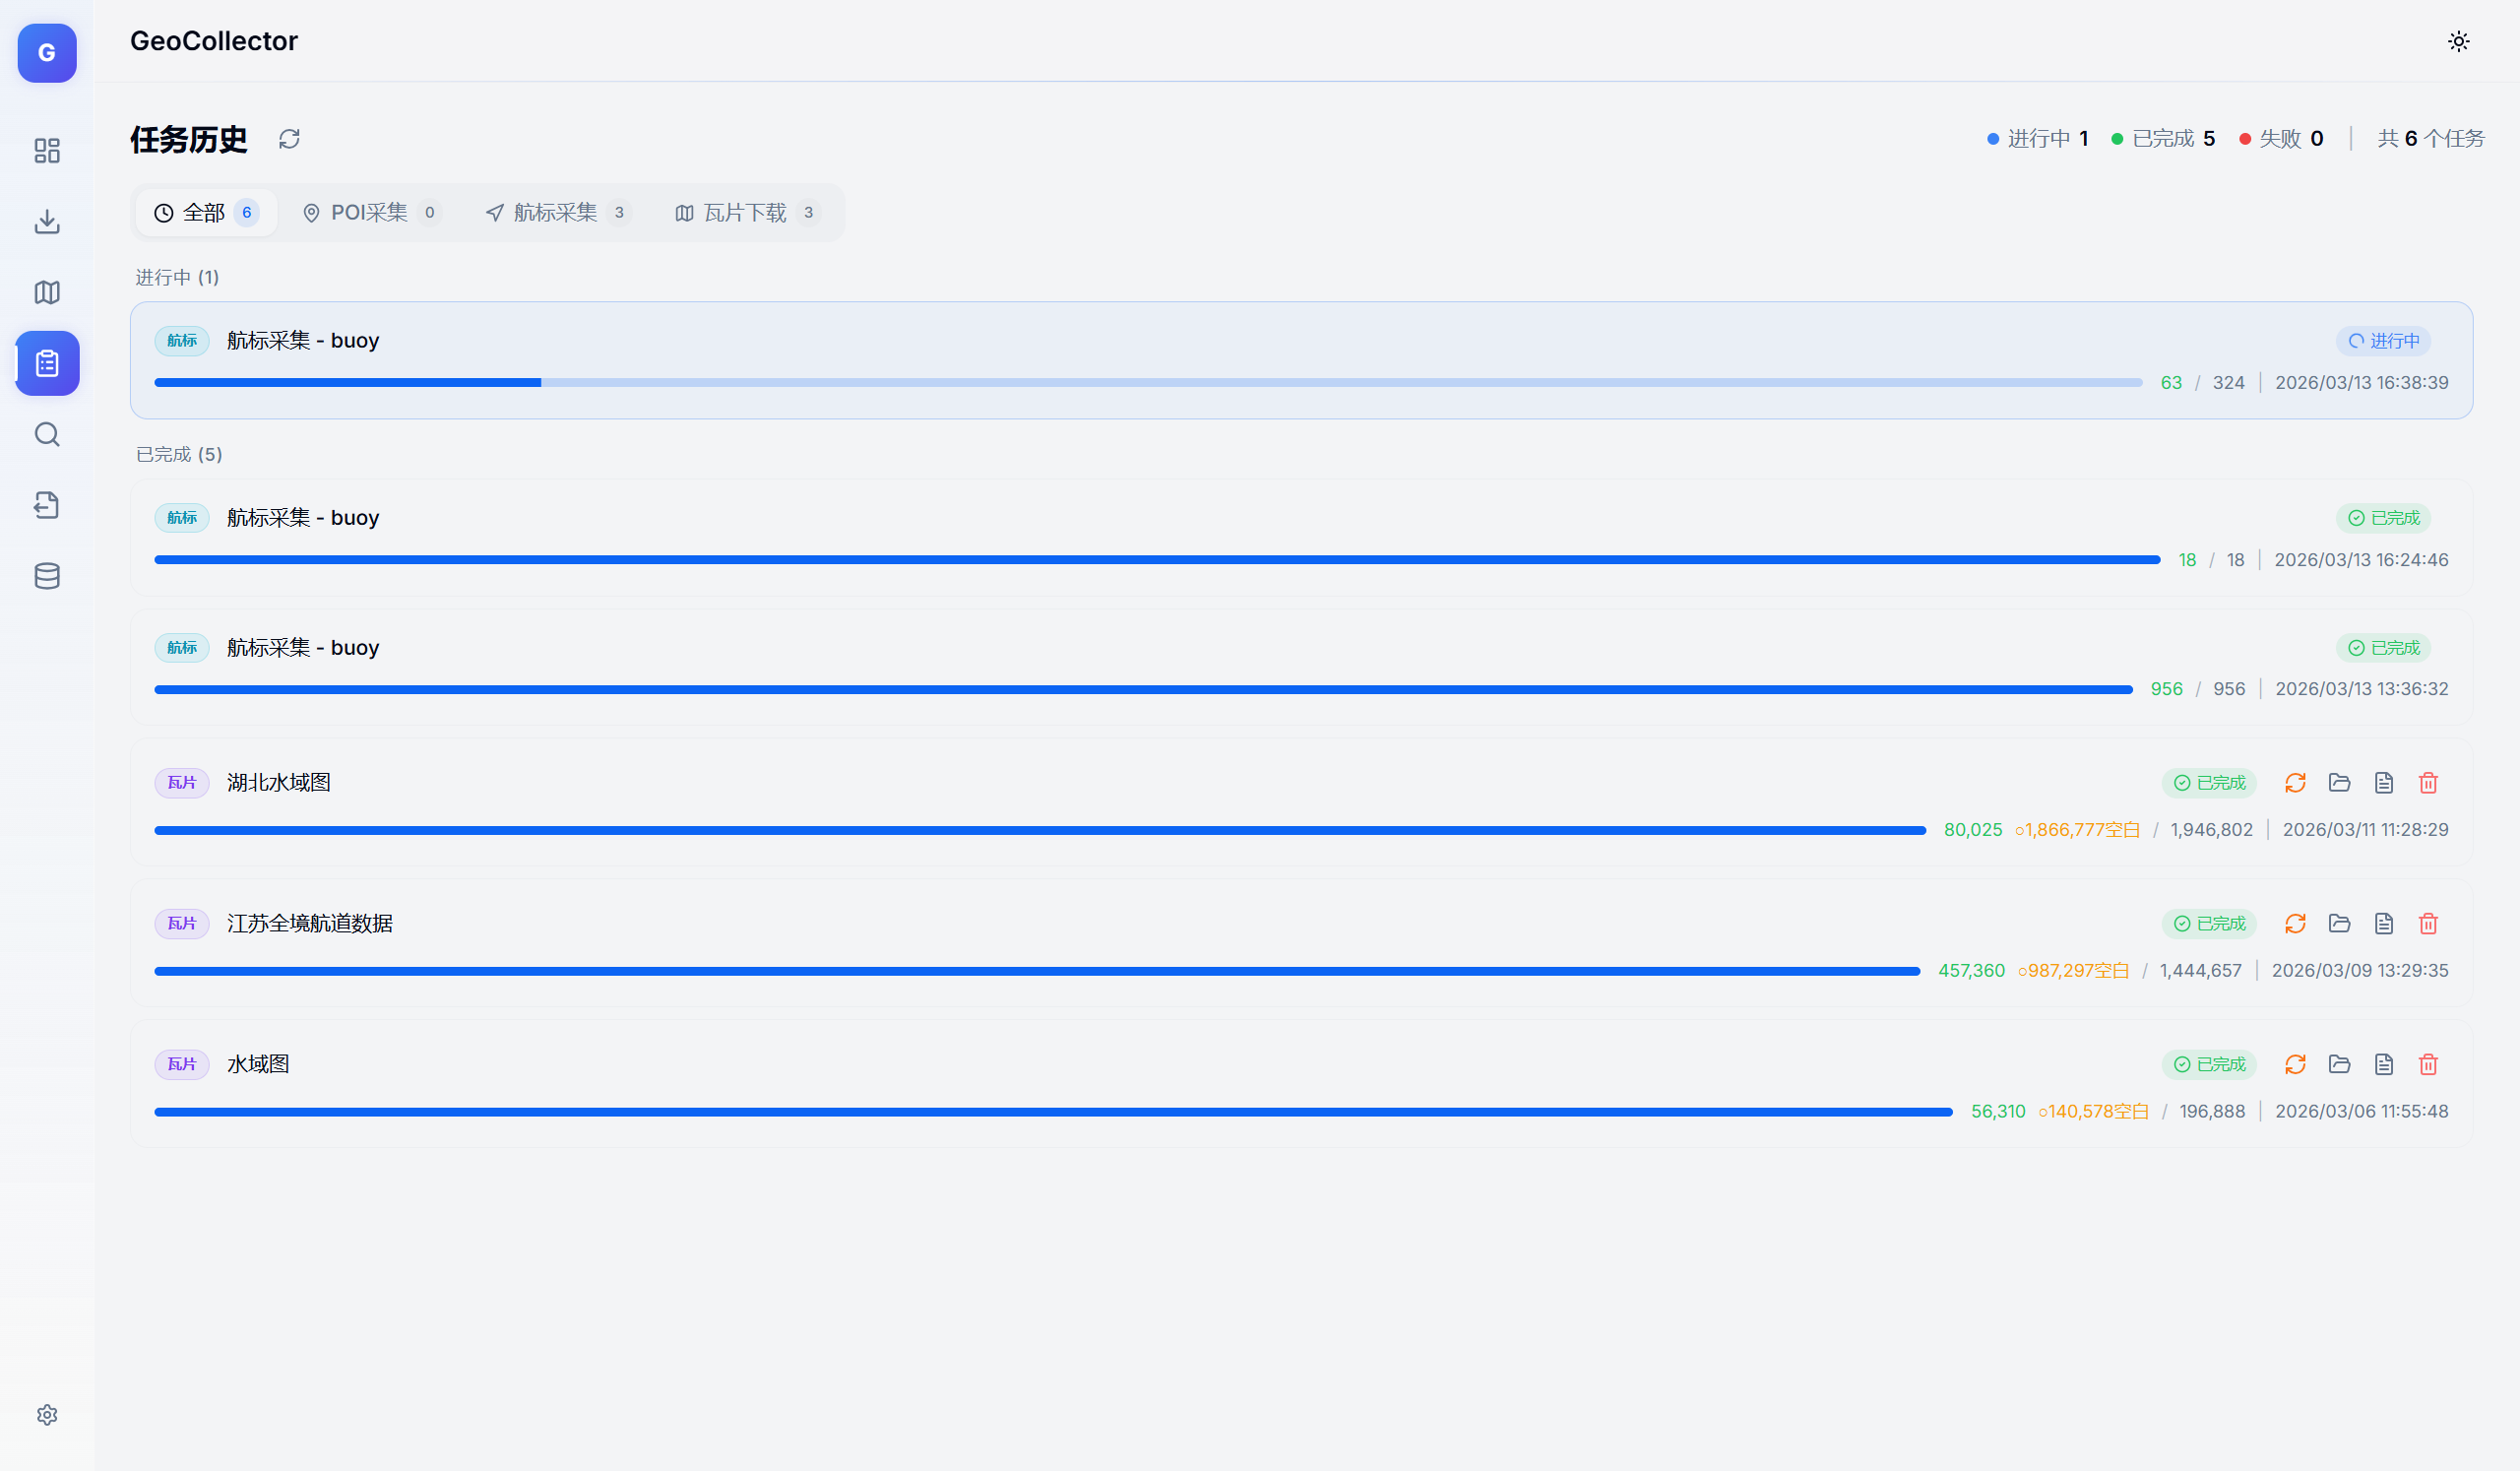Switch to the POI采集 tab
The width and height of the screenshot is (2520, 1471).
[370, 213]
